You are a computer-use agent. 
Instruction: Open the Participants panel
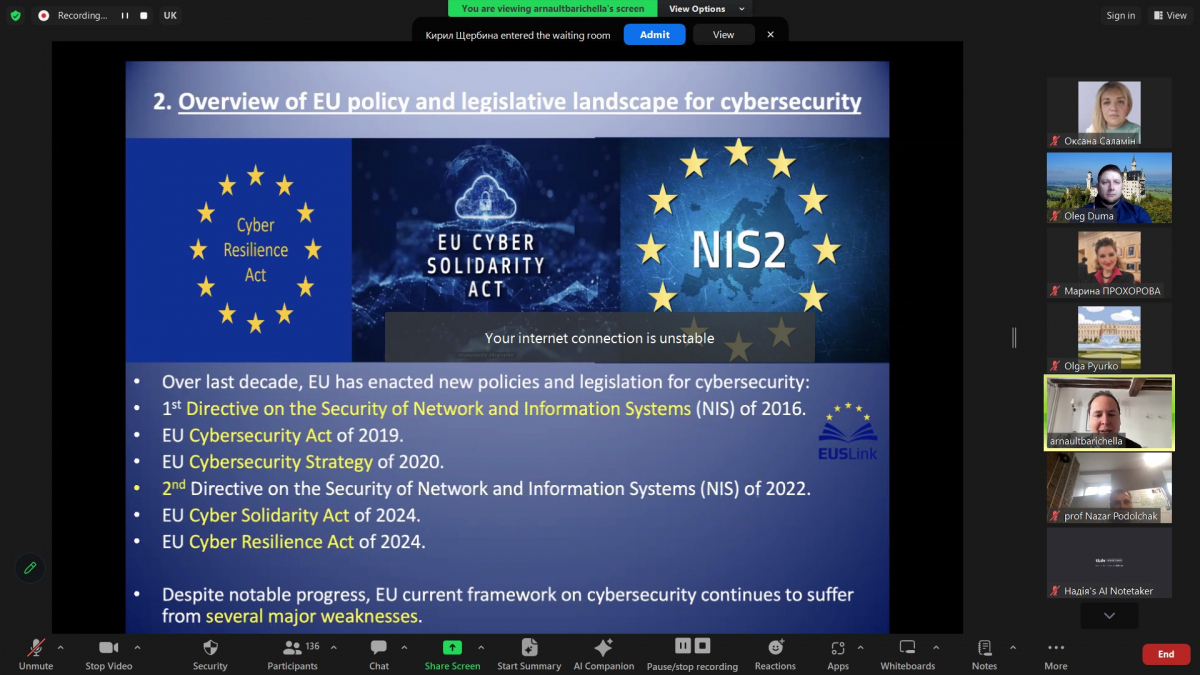tap(292, 654)
